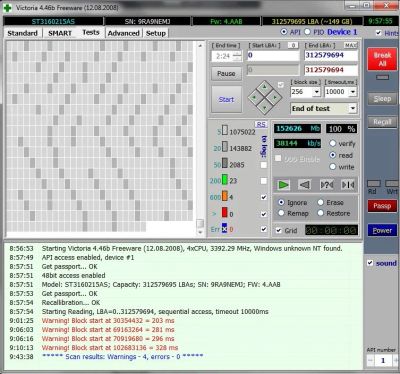This screenshot has height=374, width=400.
Task: Switch to the Tests tab
Action: [91, 32]
